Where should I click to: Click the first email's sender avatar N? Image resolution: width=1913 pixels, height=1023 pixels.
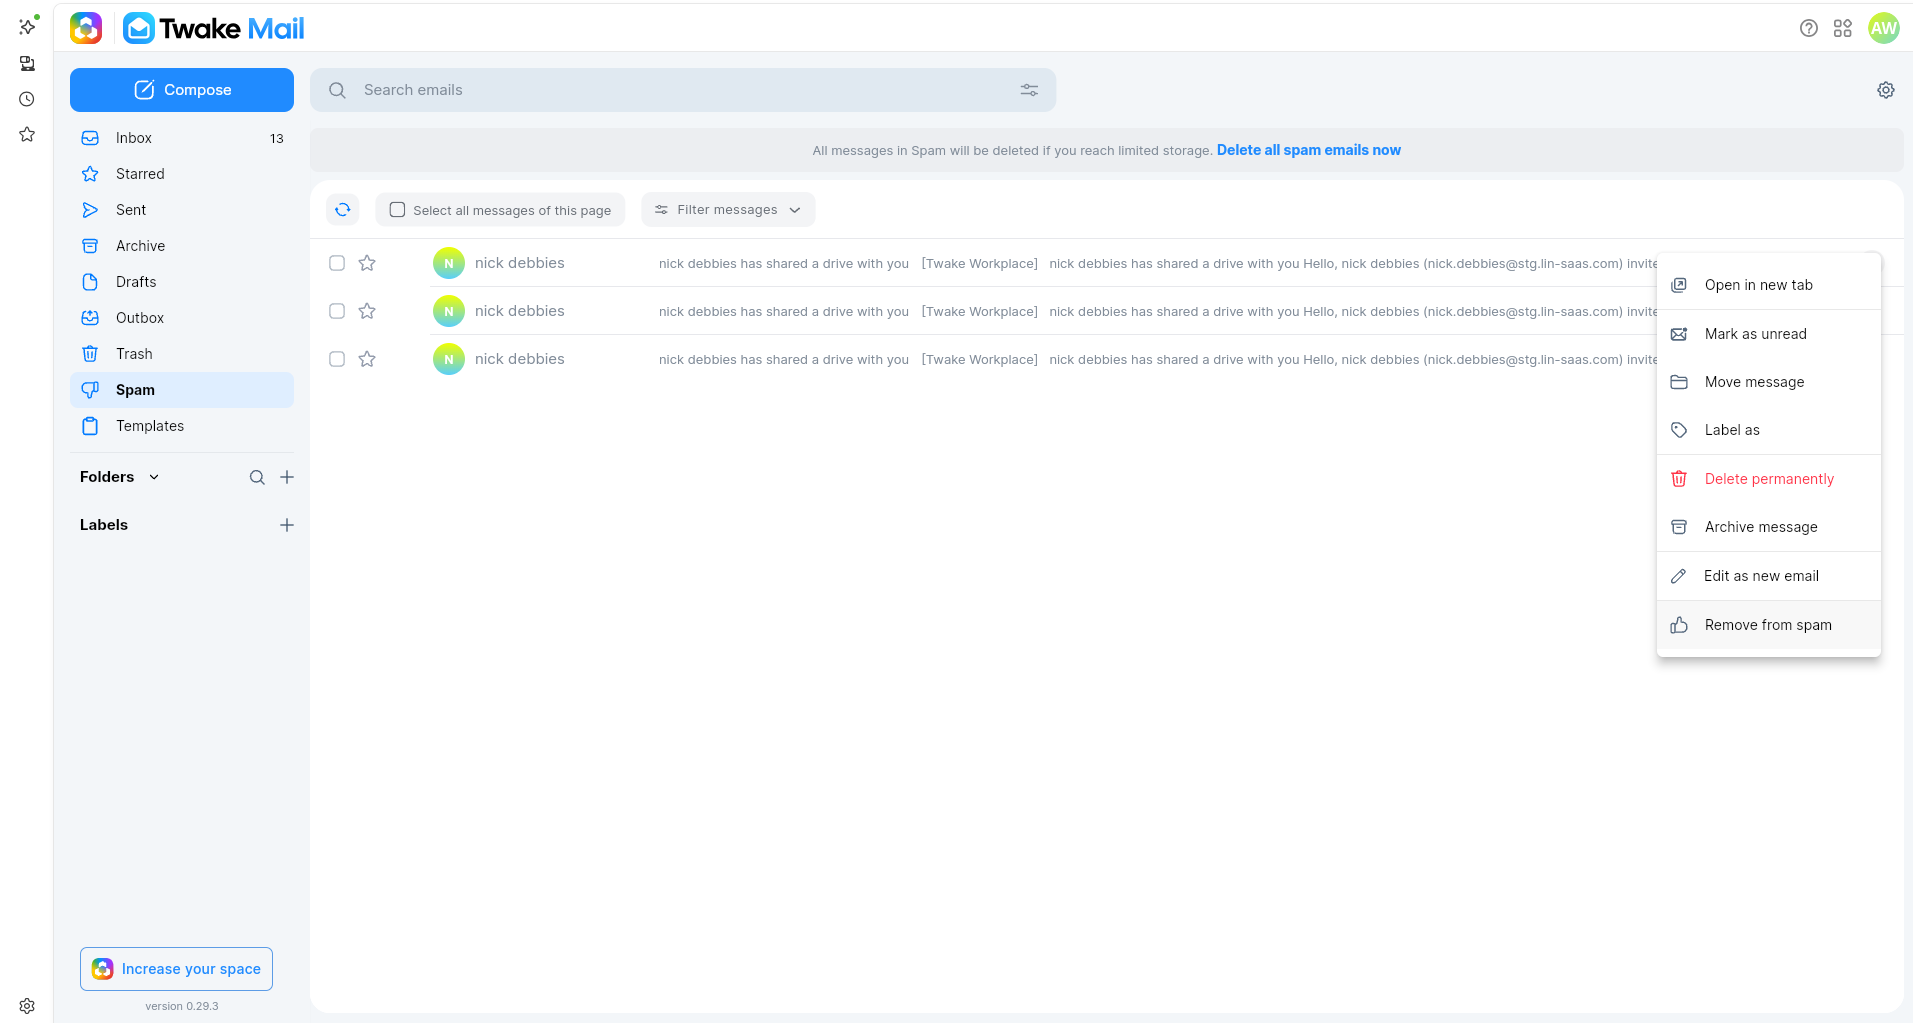tap(449, 263)
